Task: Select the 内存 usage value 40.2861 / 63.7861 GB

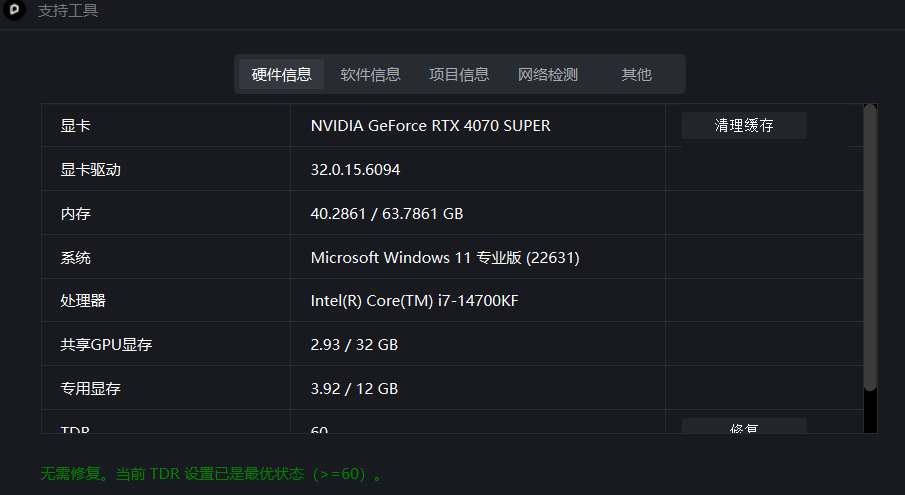Action: [386, 214]
